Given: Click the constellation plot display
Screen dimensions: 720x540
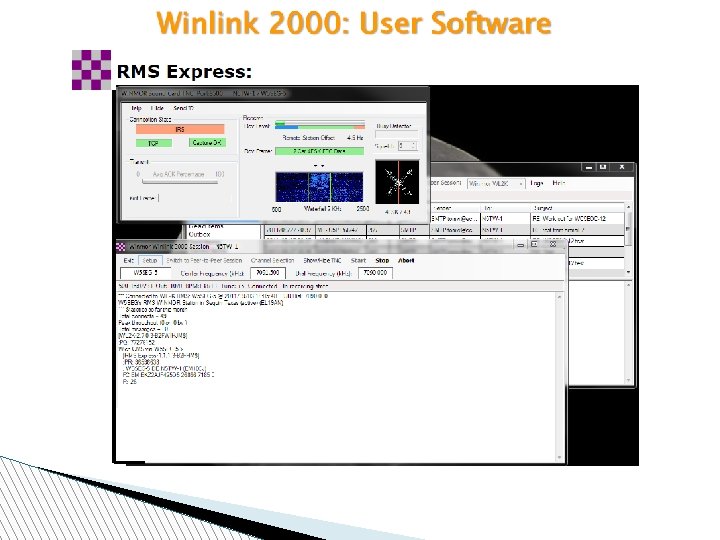Looking at the screenshot, I should 397,182.
